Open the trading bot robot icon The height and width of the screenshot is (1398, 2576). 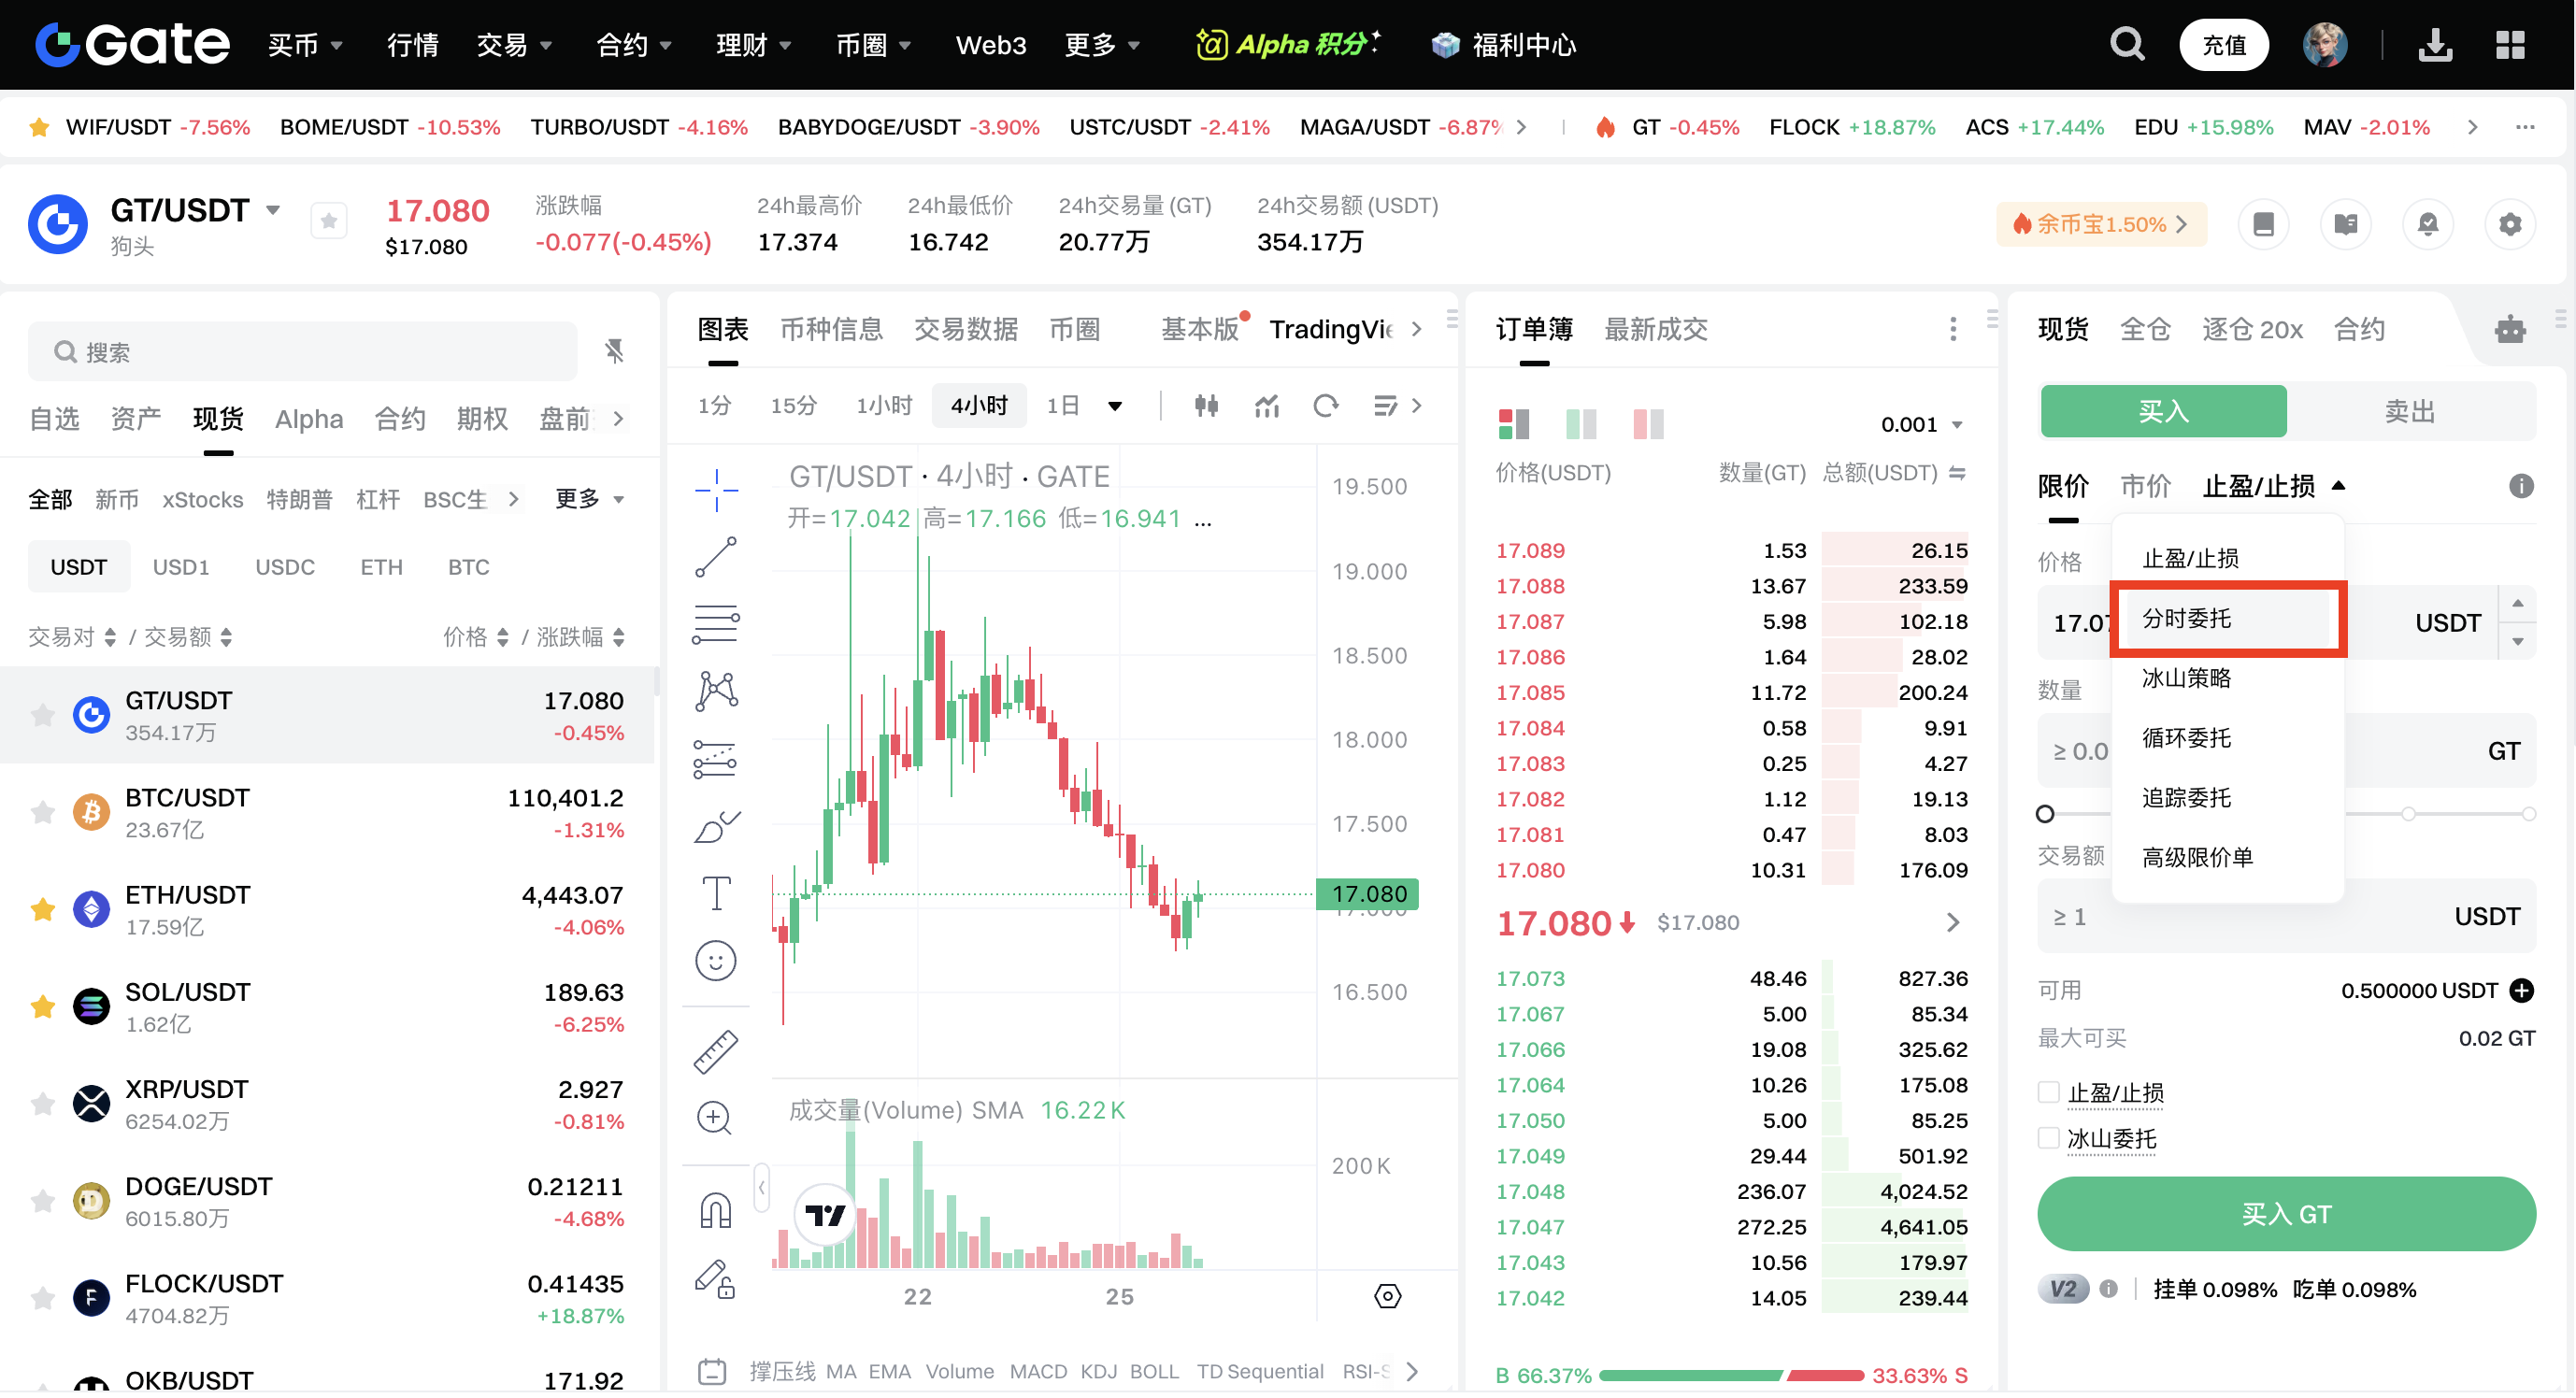(2509, 329)
